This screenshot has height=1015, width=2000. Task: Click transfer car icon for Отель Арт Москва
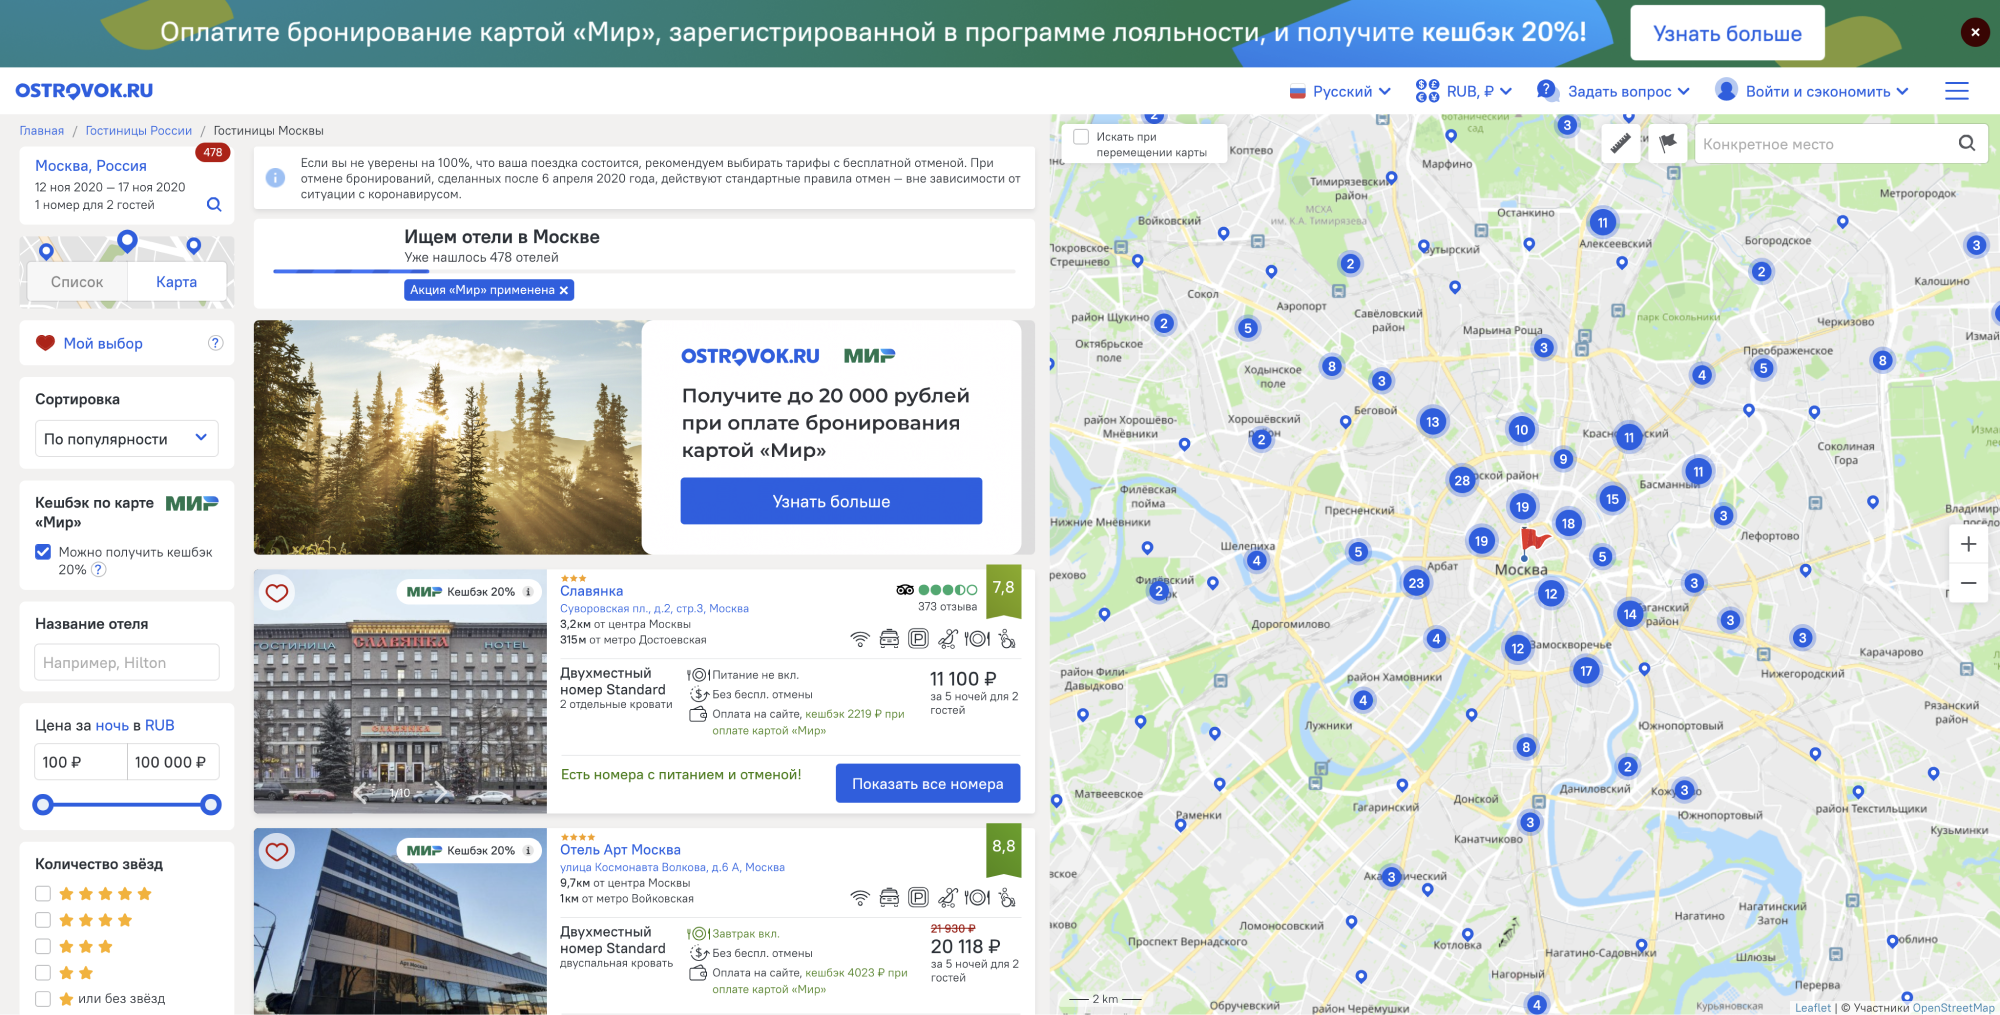(889, 897)
